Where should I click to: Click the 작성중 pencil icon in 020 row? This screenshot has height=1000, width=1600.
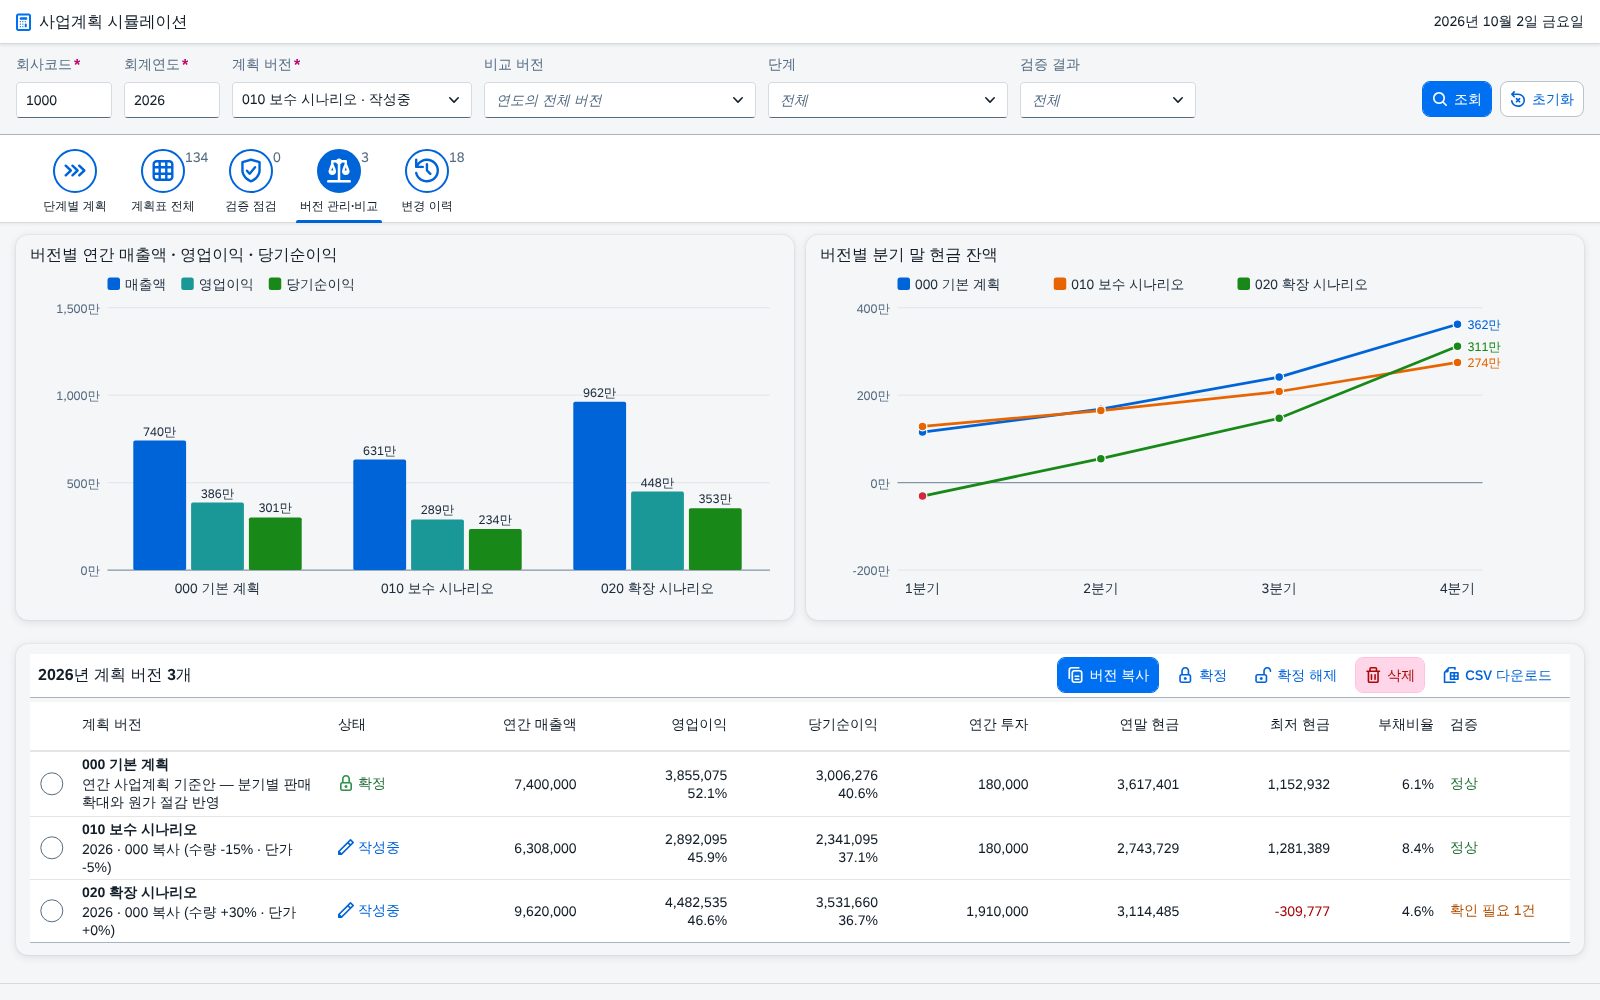(x=346, y=910)
